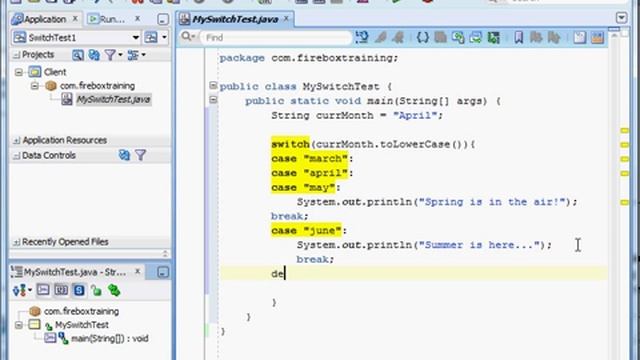Click the first greyed flag icon after bookmark
This screenshot has width=640, height=360.
[x=536, y=38]
